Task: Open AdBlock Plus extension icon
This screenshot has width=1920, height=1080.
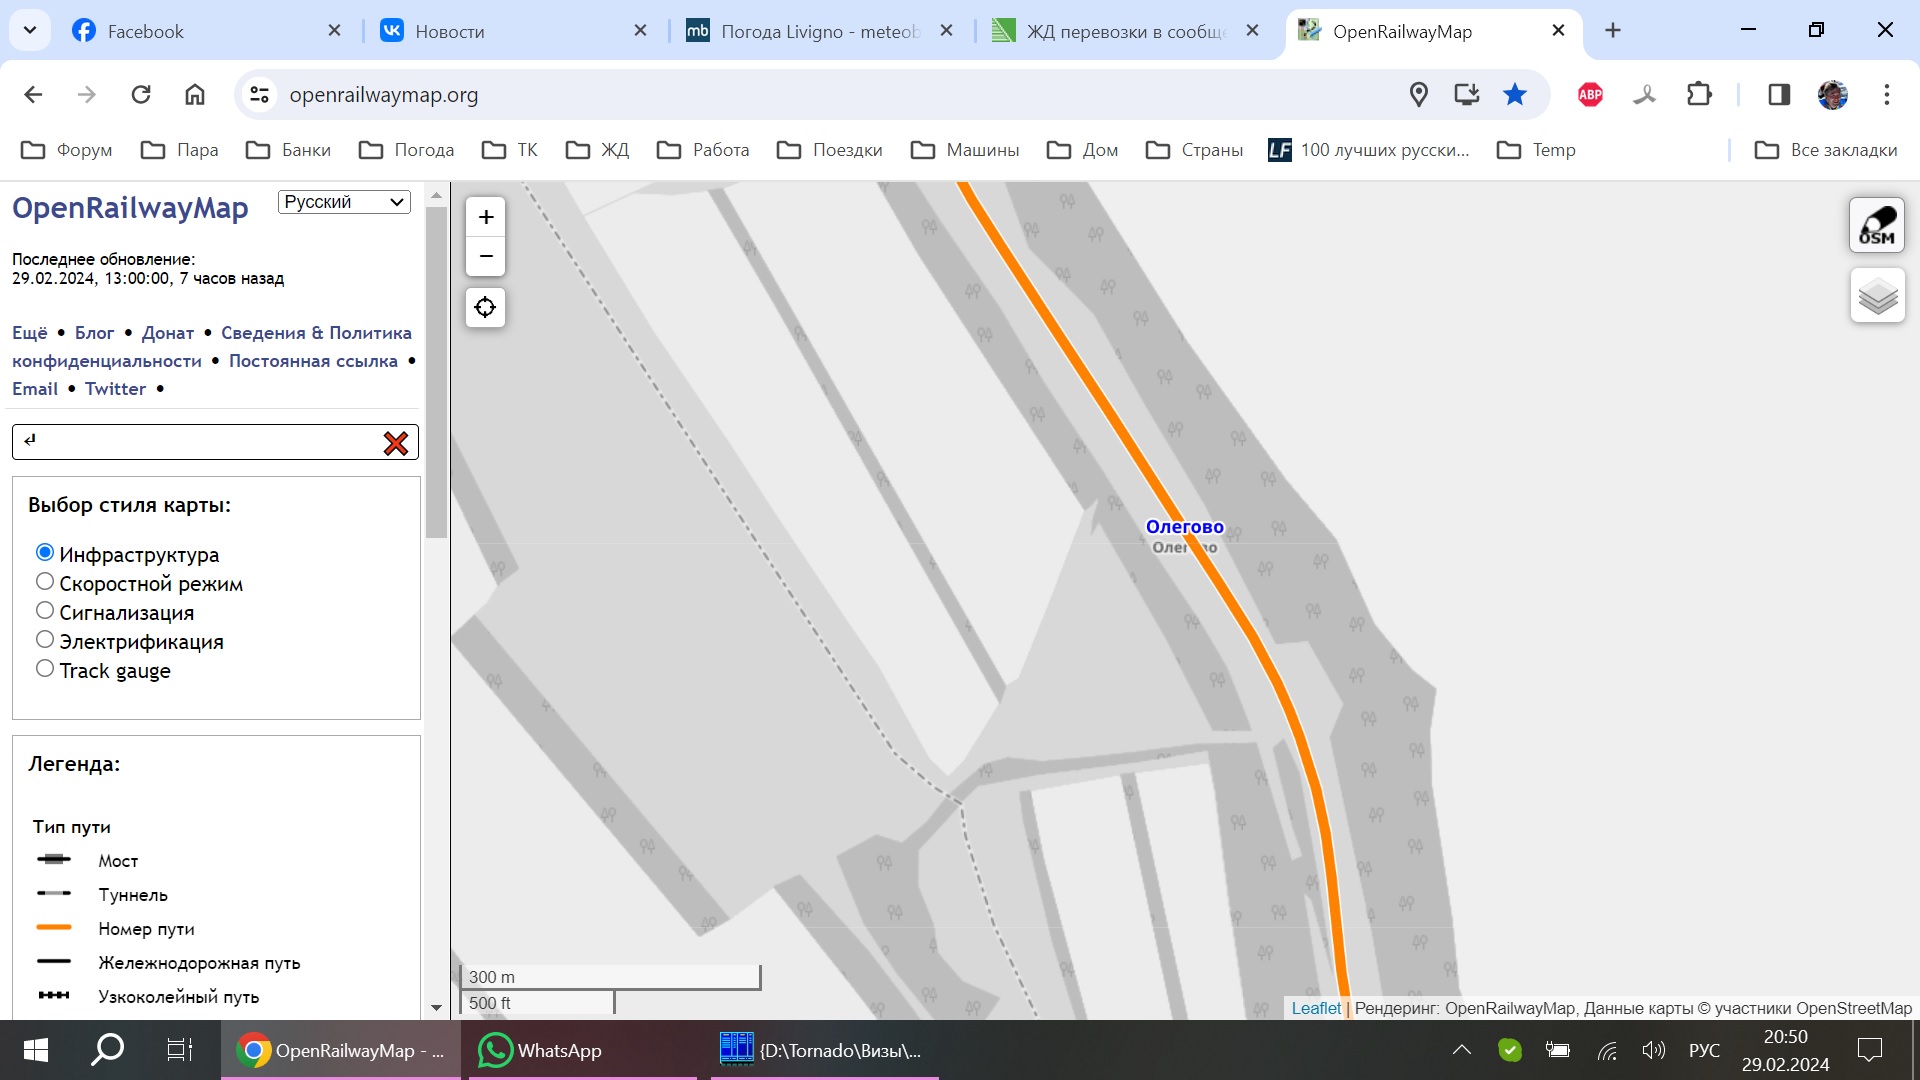Action: coord(1590,95)
